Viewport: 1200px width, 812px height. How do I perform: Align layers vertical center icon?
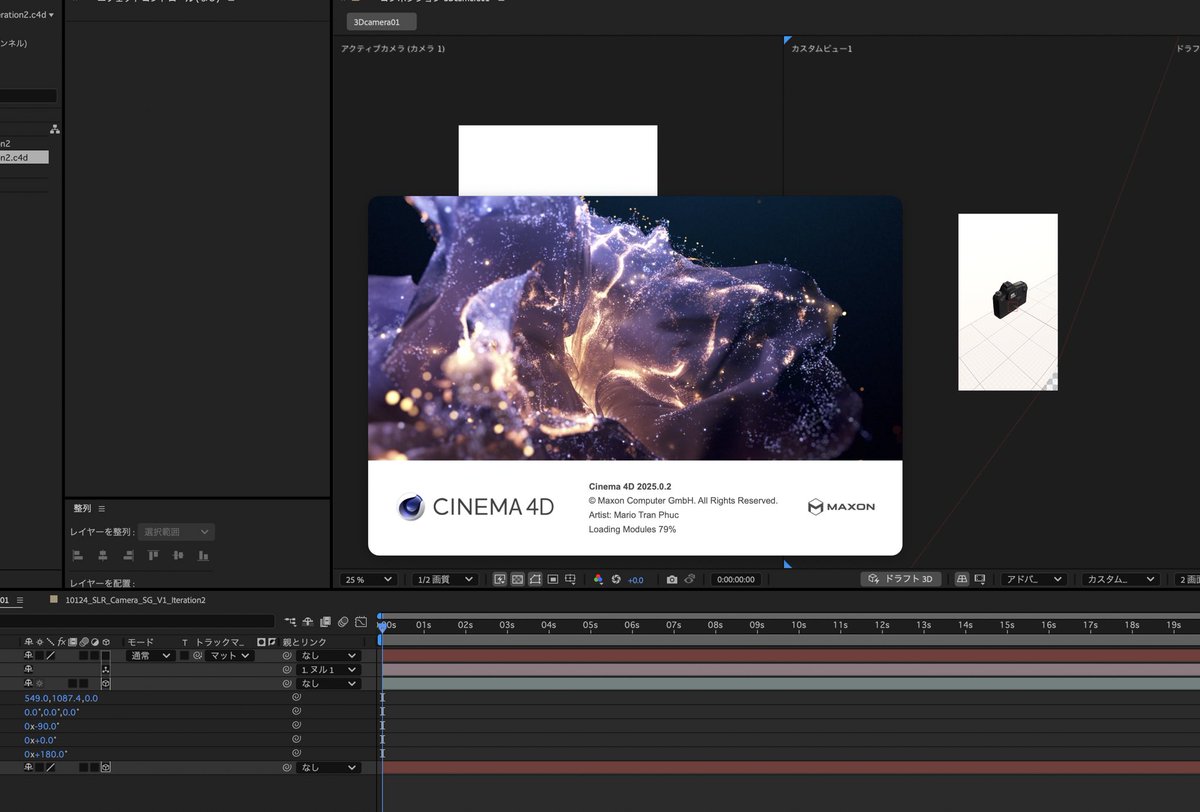point(178,555)
